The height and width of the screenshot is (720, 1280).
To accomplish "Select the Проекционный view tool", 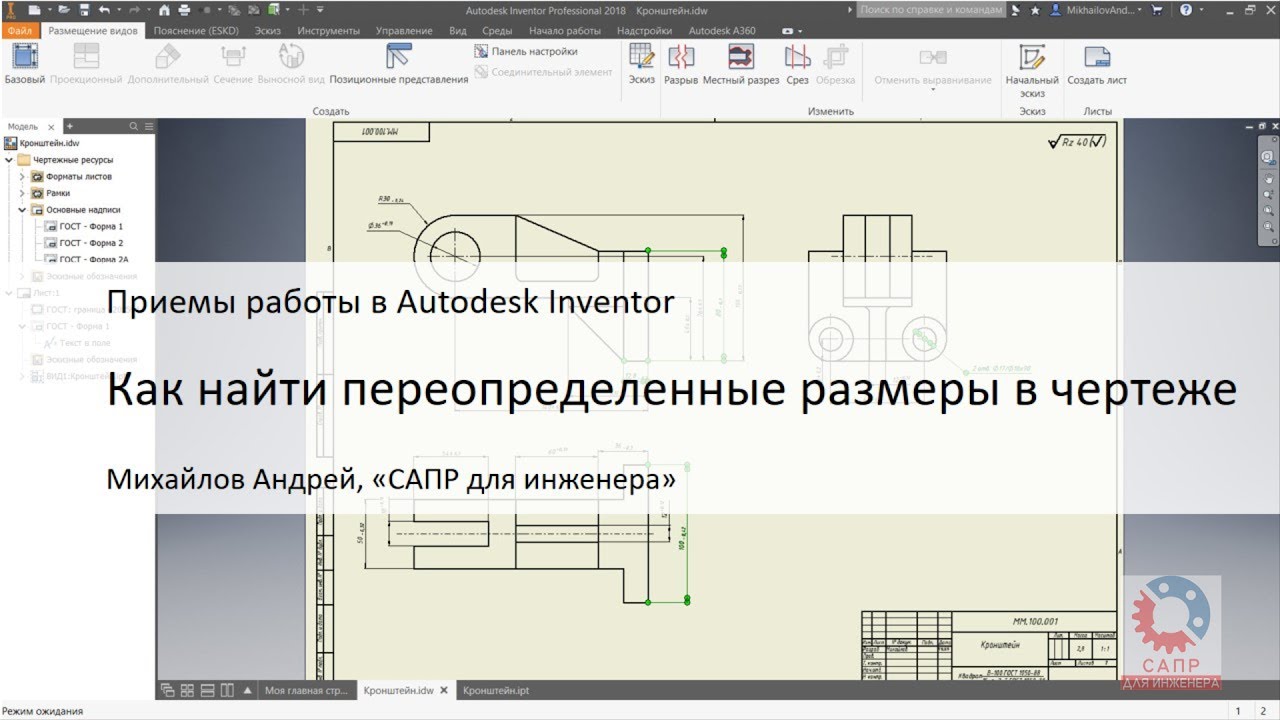I will 86,63.
